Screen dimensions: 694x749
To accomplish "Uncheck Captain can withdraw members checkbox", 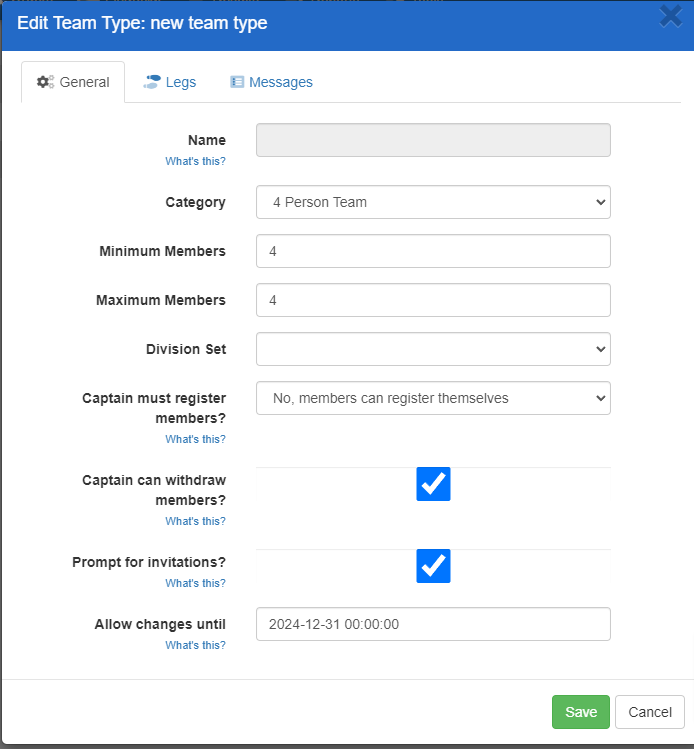I will (433, 484).
